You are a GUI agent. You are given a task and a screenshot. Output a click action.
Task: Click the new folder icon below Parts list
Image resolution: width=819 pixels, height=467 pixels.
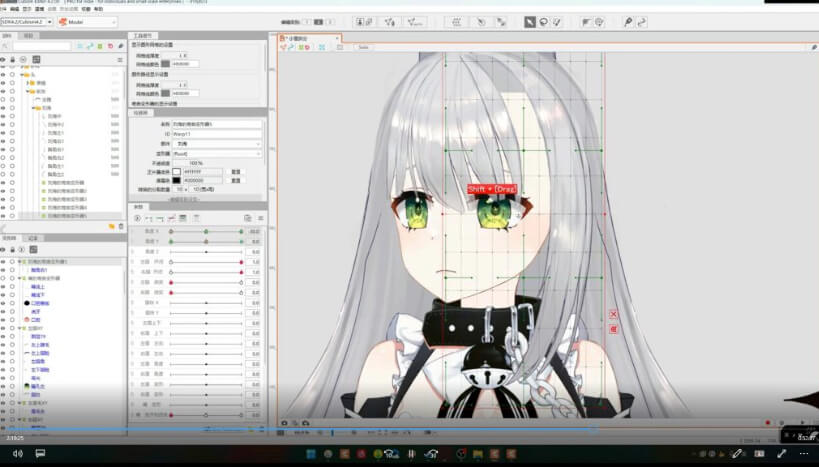click(x=111, y=226)
